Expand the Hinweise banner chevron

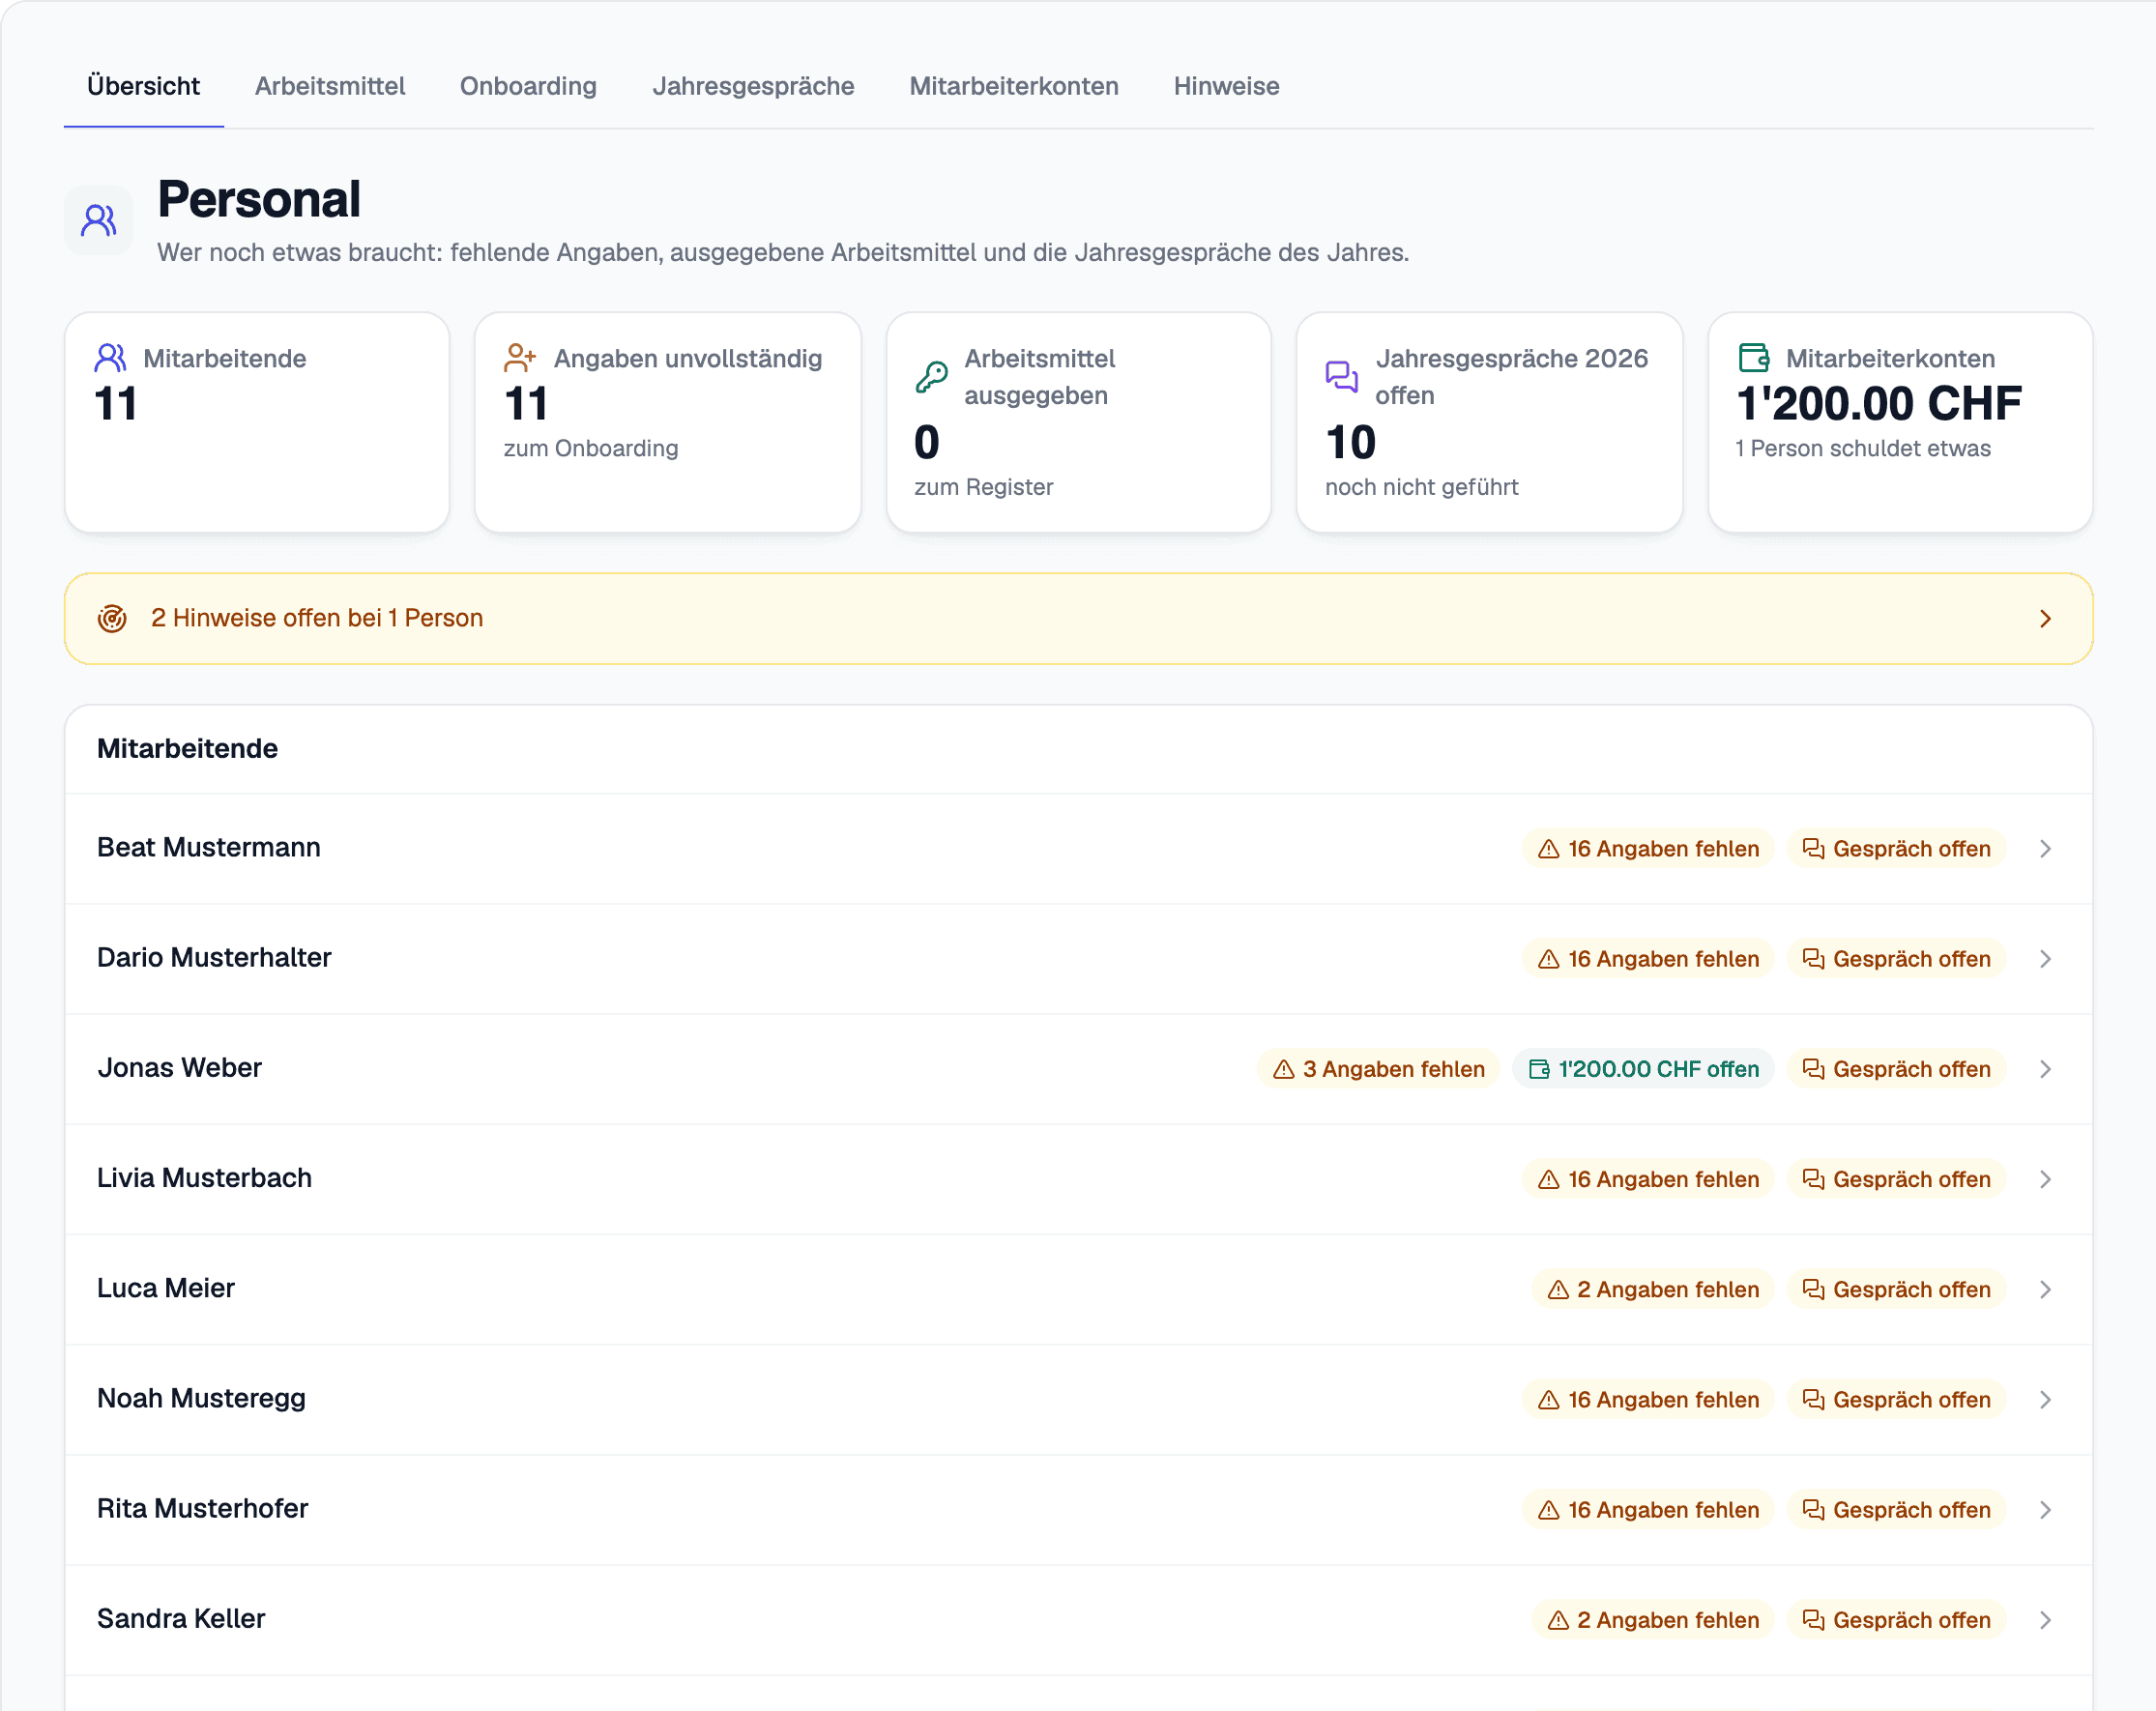coord(2046,619)
